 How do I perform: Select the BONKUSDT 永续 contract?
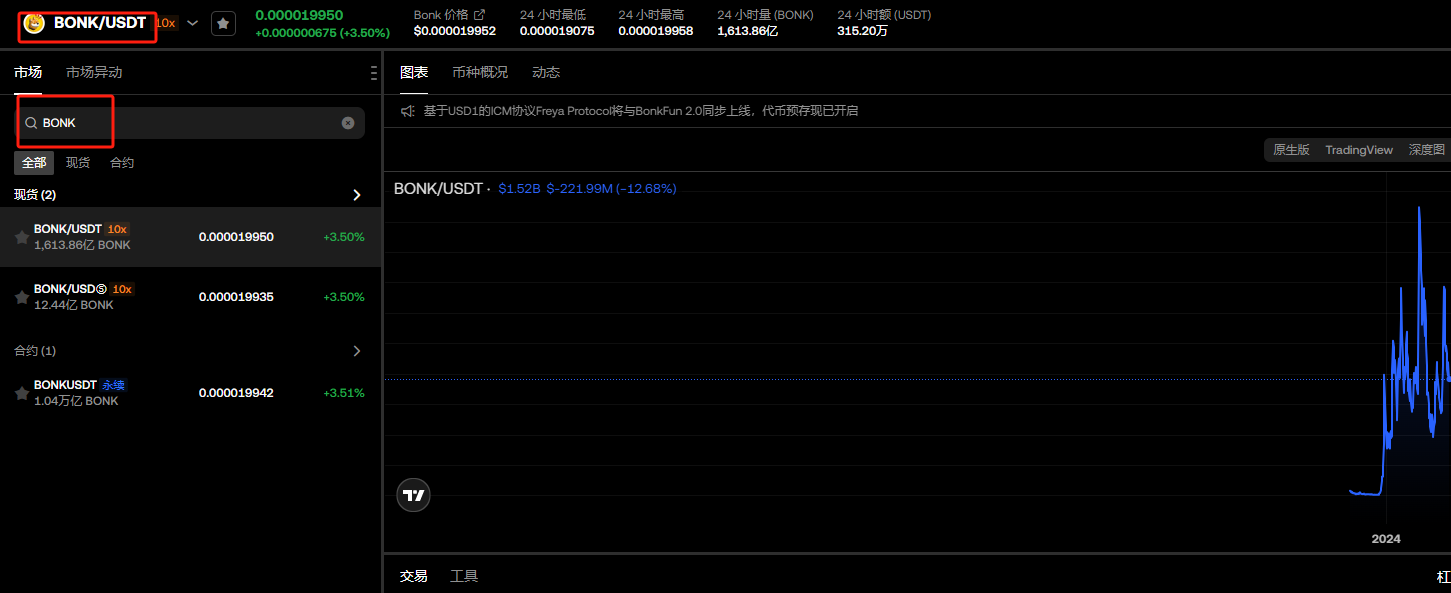[x=190, y=393]
